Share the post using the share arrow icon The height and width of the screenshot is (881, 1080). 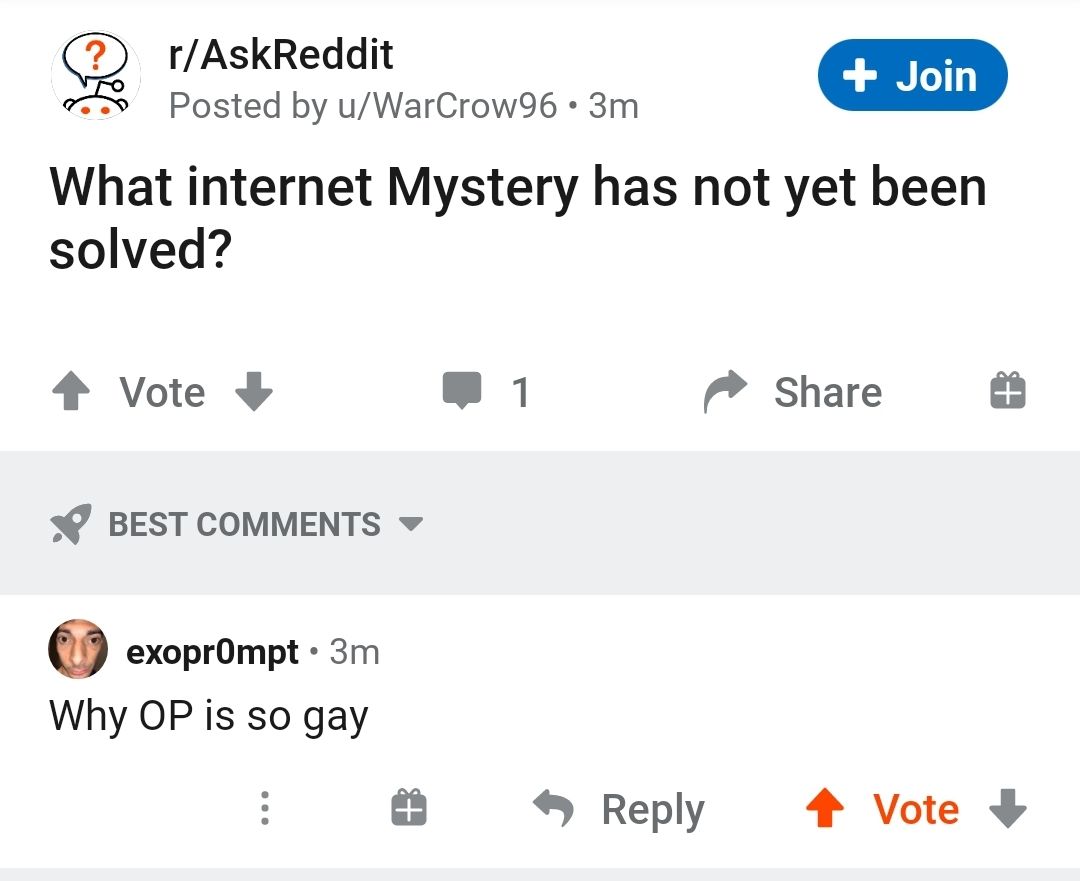(729, 392)
